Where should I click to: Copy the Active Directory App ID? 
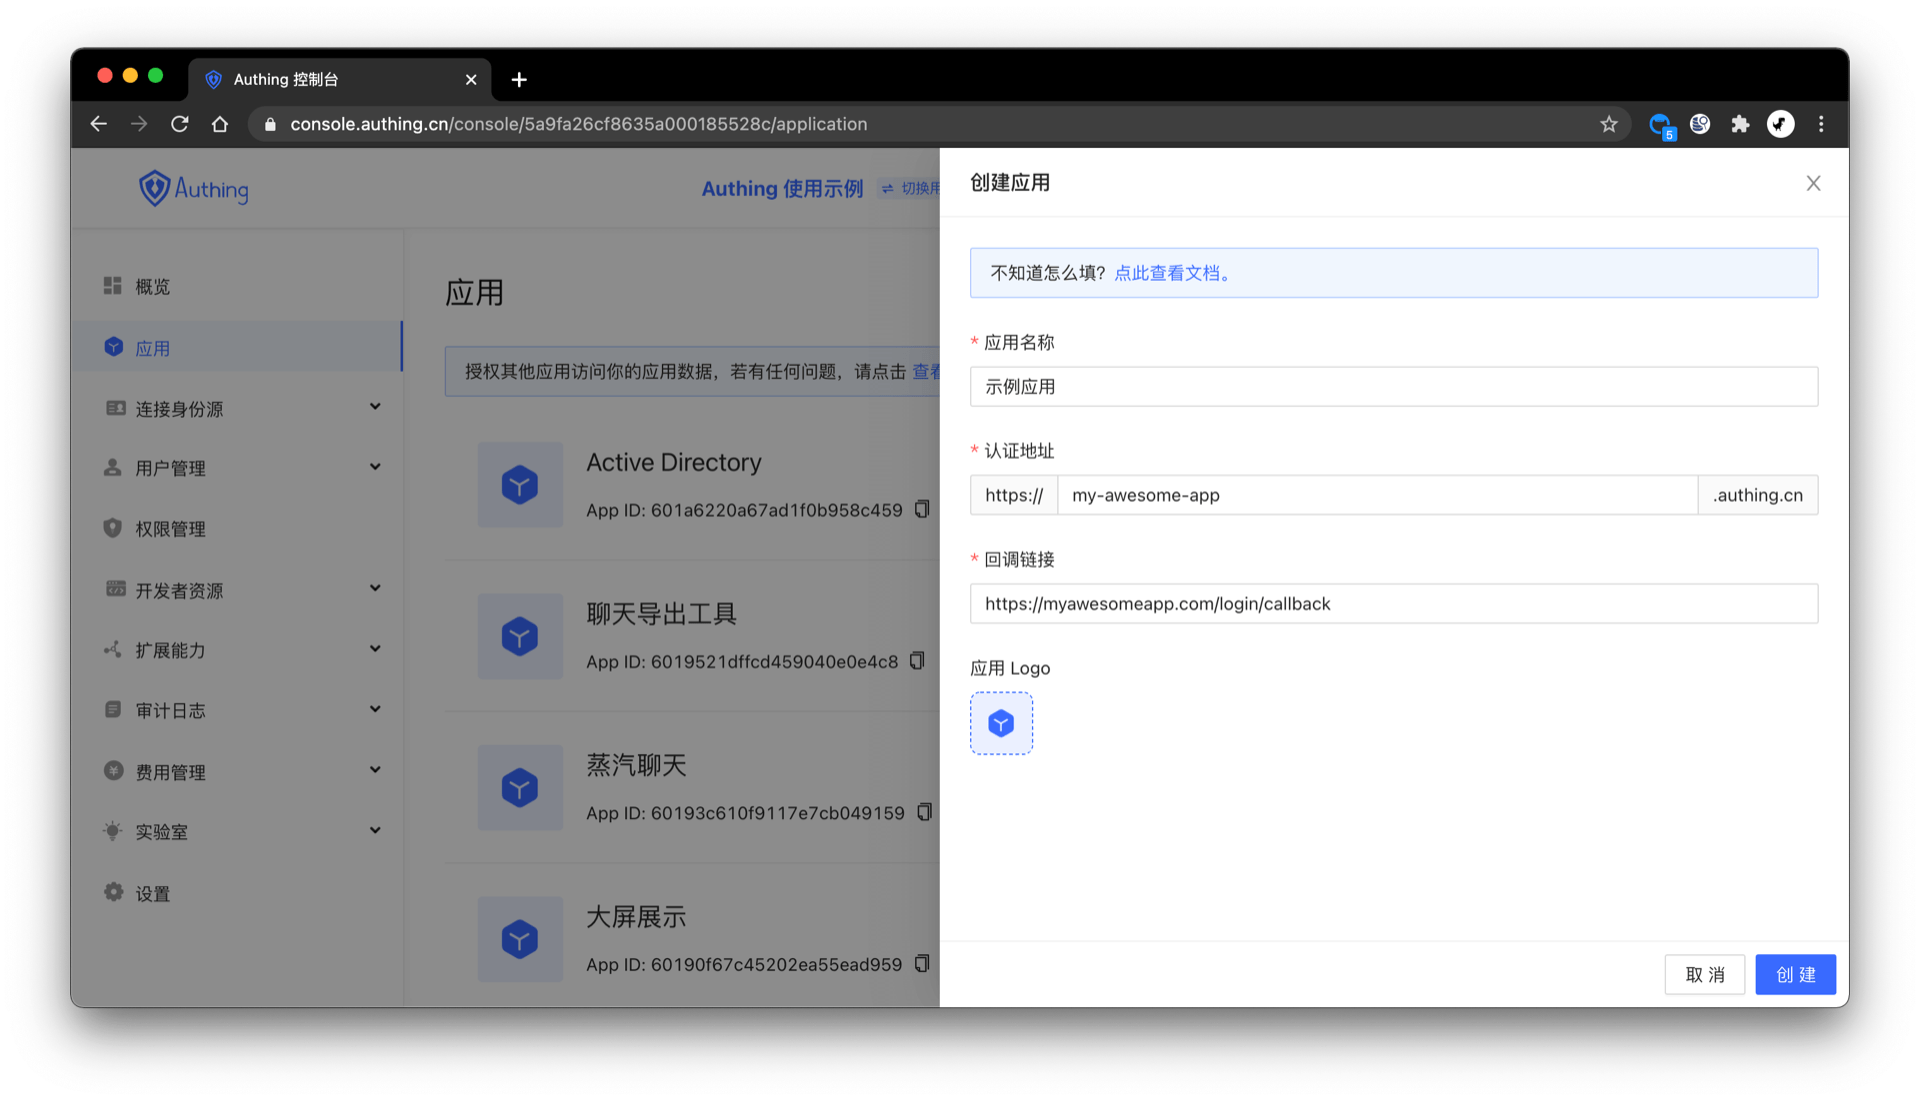[x=922, y=509]
